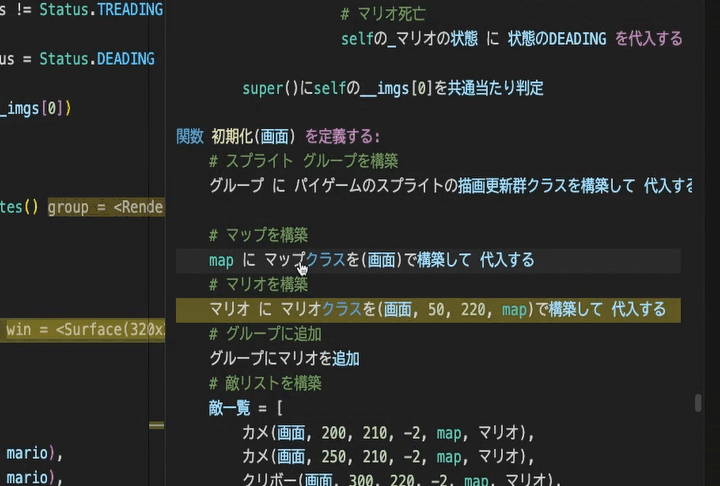Click the '関数' keyword
Image resolution: width=720 pixels, height=486 pixels.
(x=190, y=137)
